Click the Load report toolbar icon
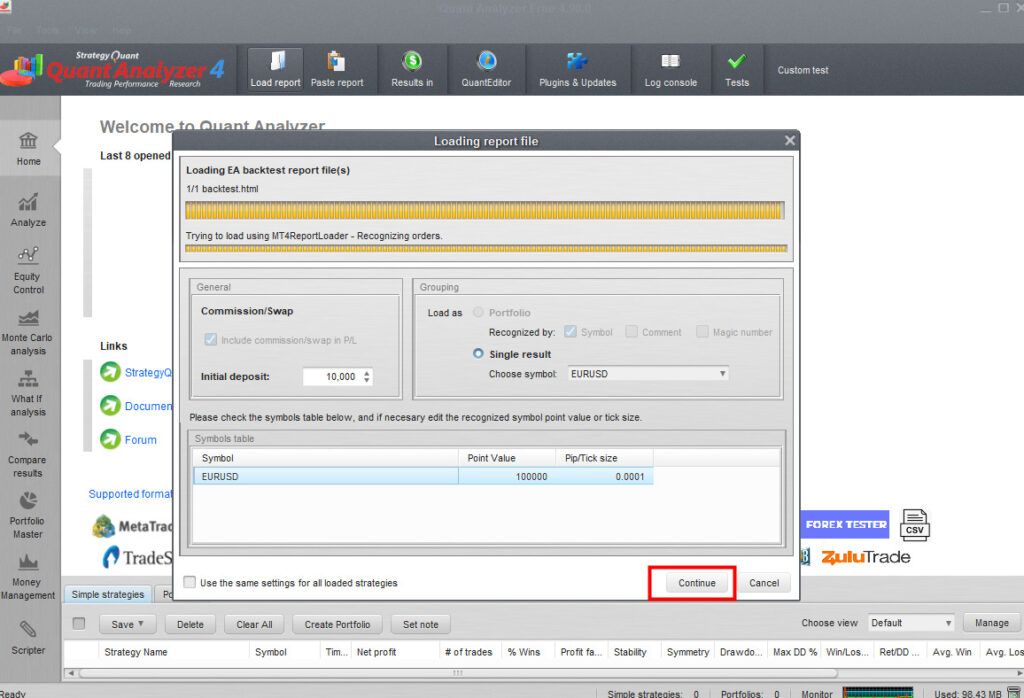 [x=275, y=69]
